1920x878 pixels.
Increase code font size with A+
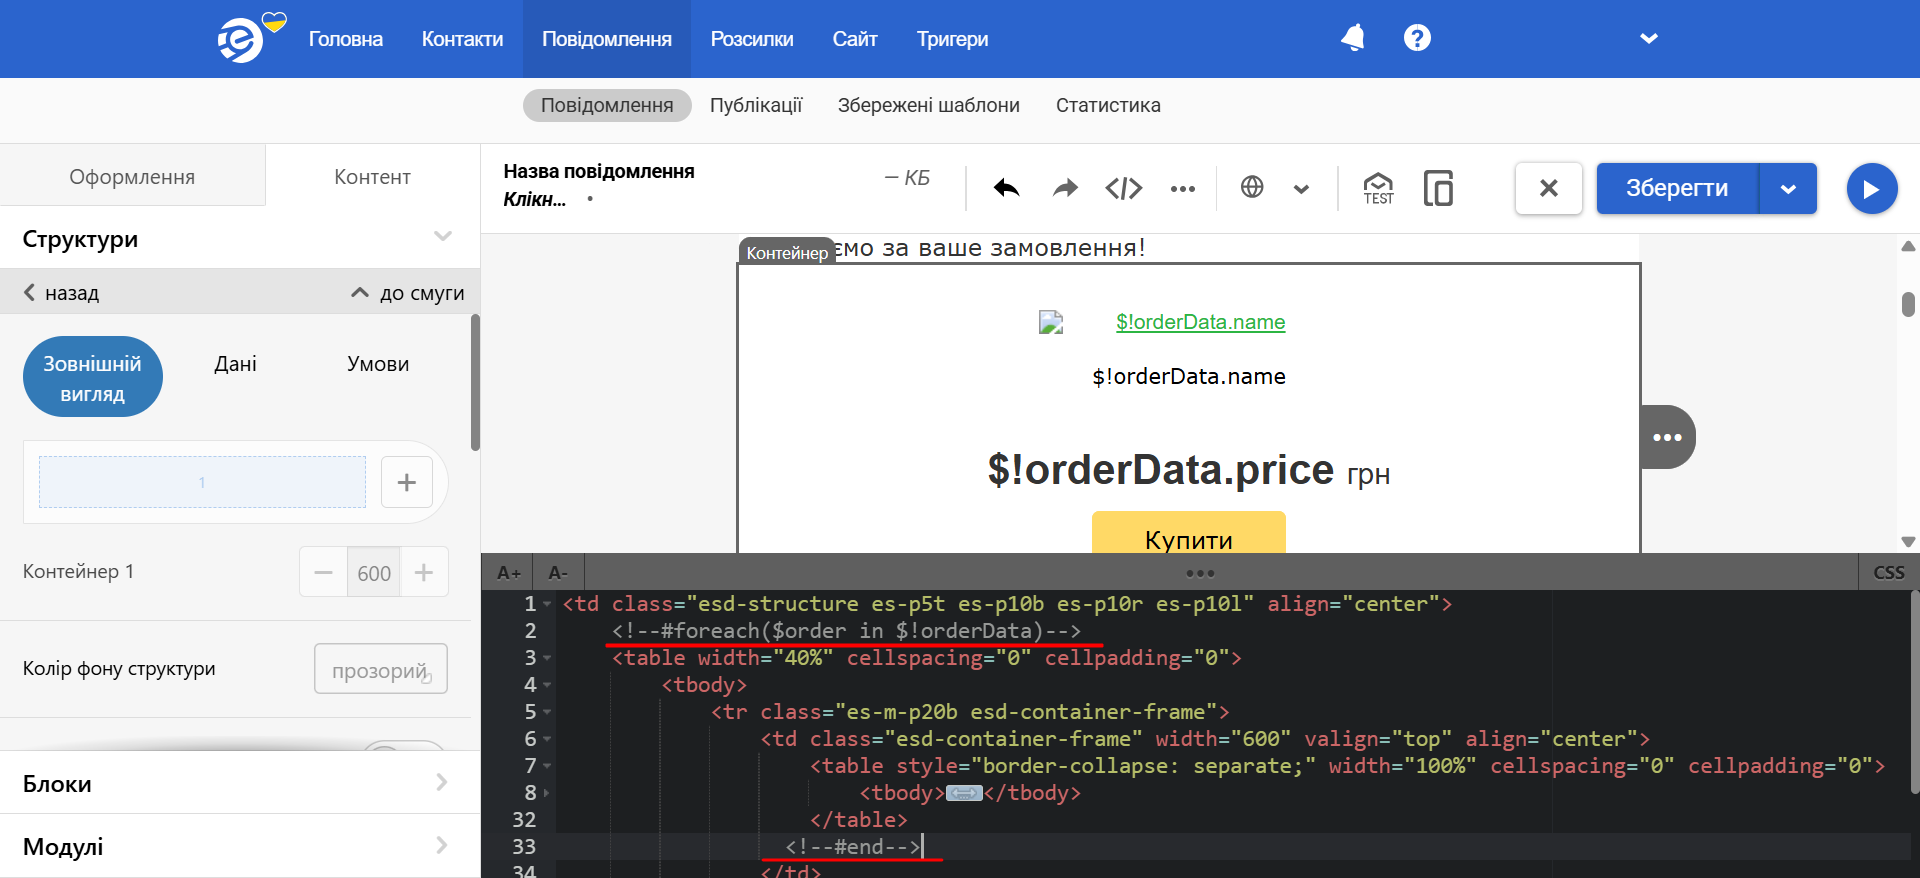[x=508, y=572]
